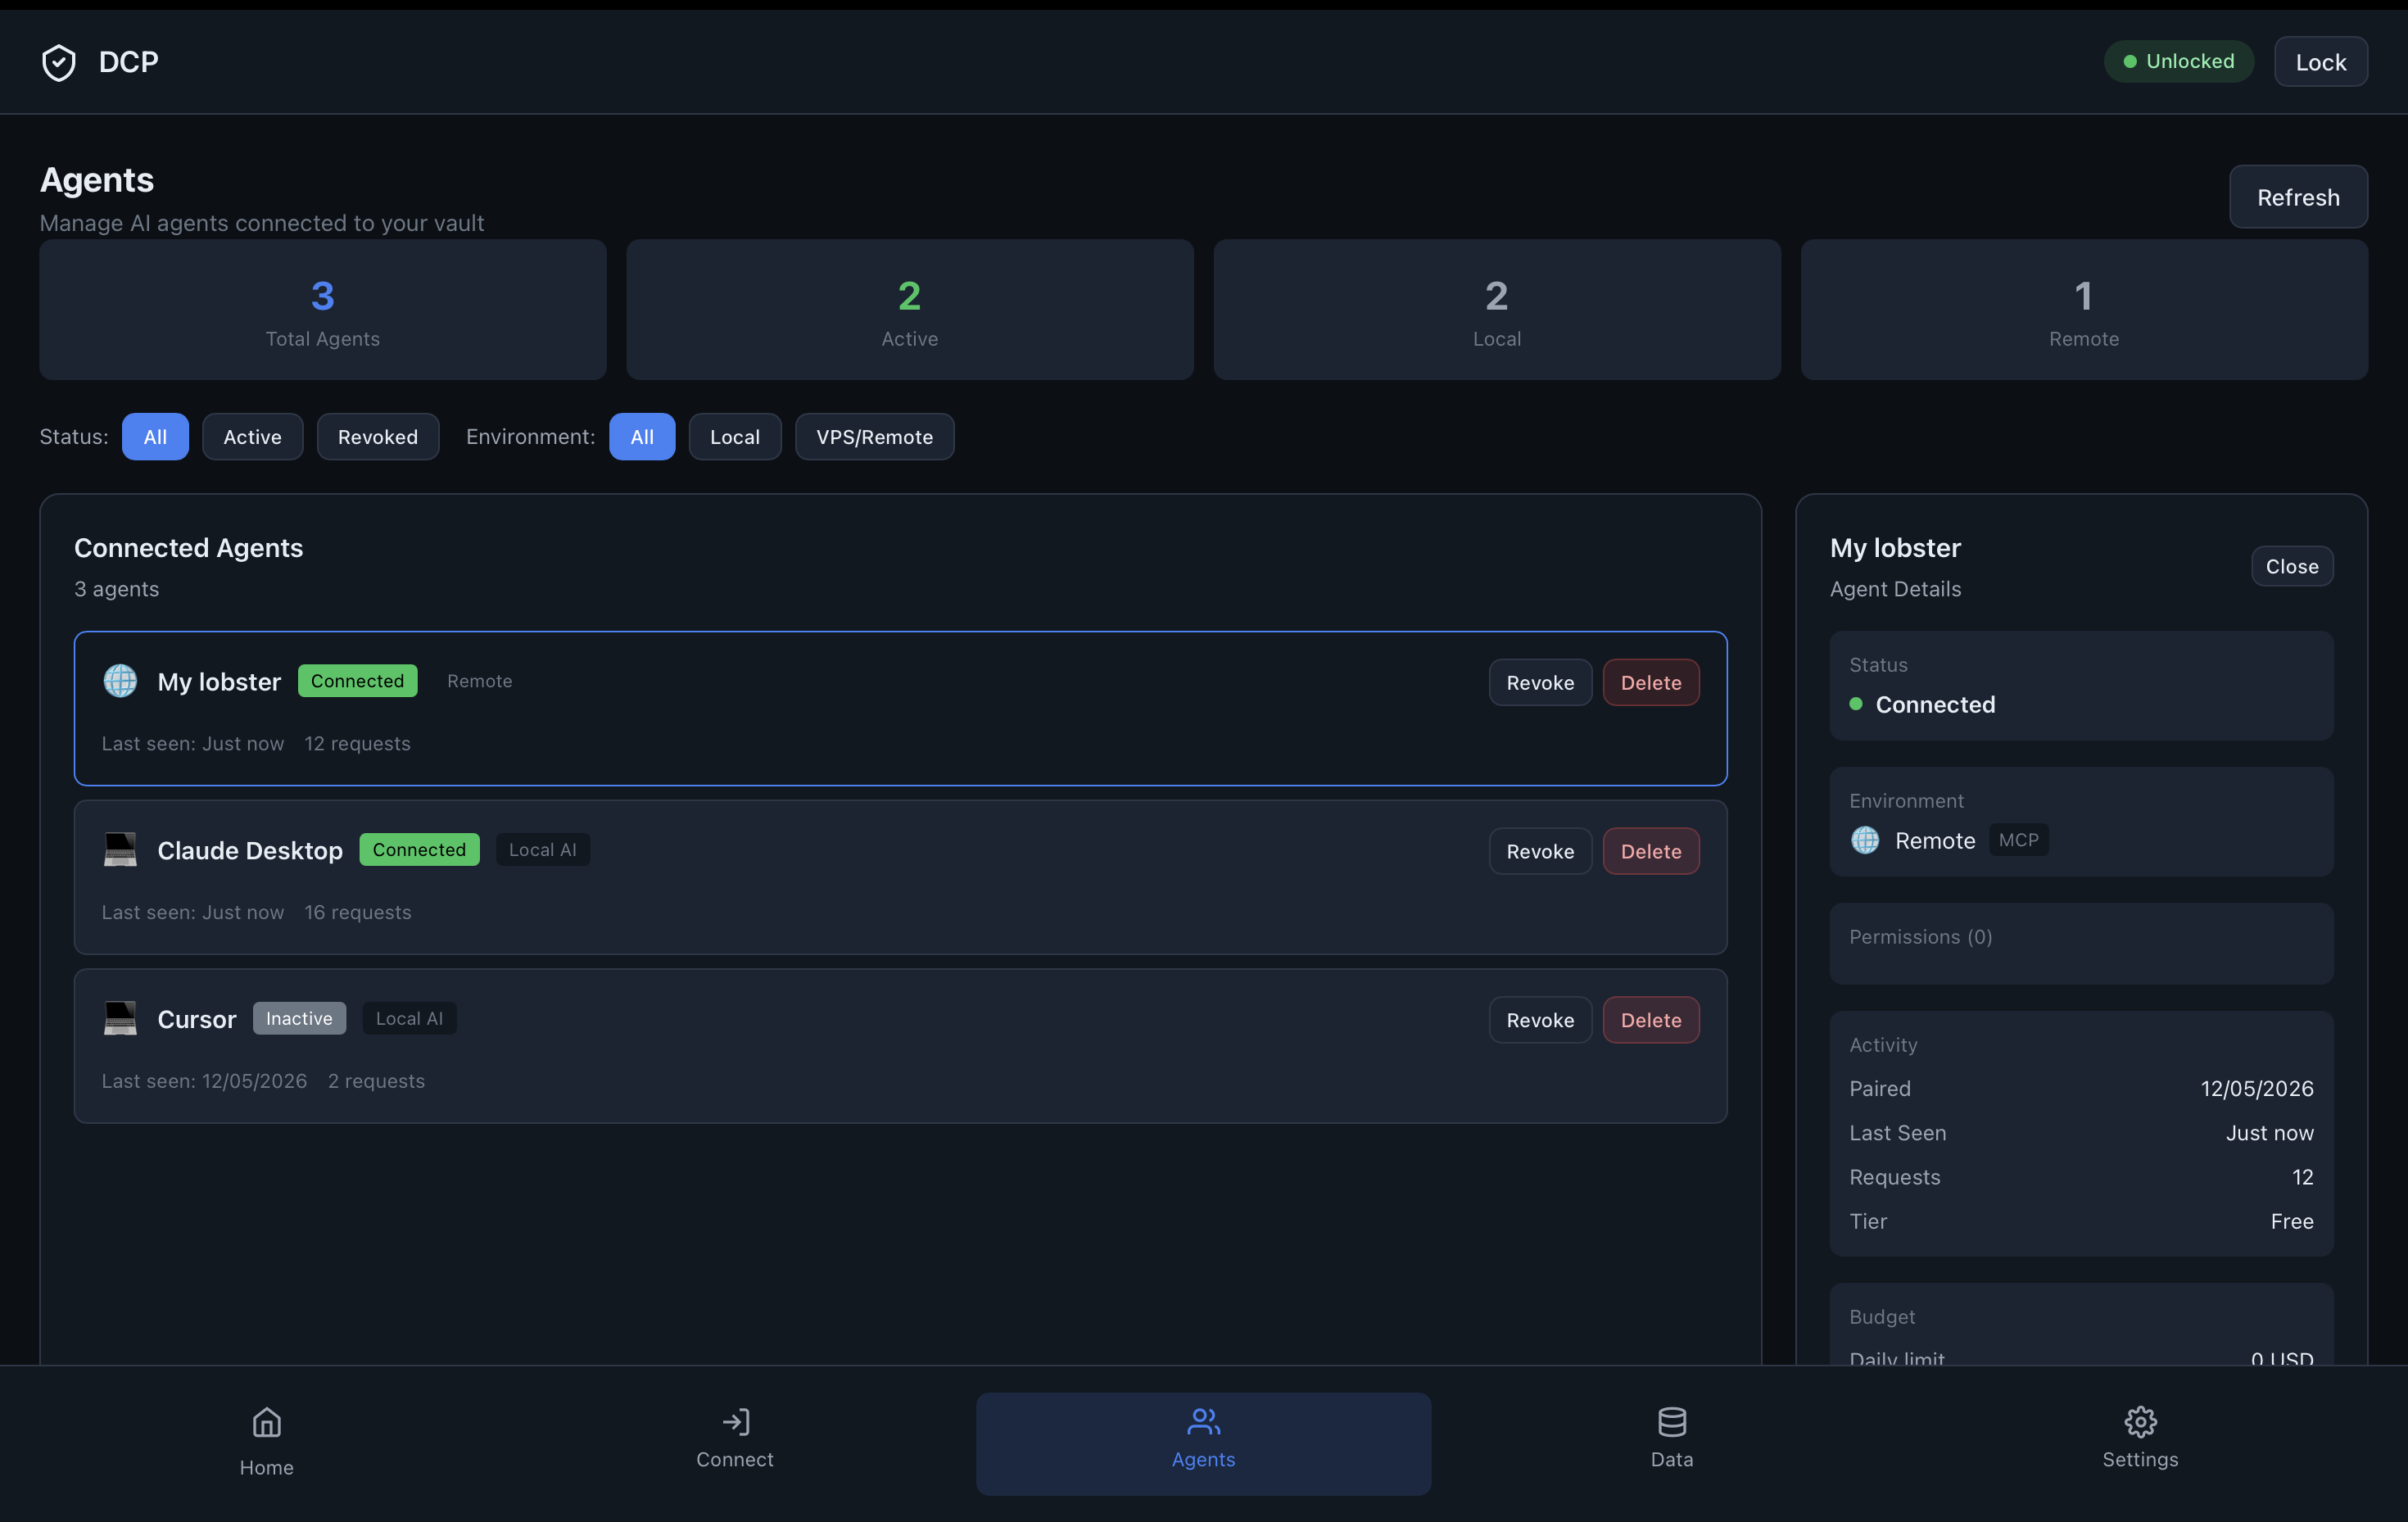The height and width of the screenshot is (1522, 2408).
Task: Open Connect from the bottom navigation
Action: 735,1443
